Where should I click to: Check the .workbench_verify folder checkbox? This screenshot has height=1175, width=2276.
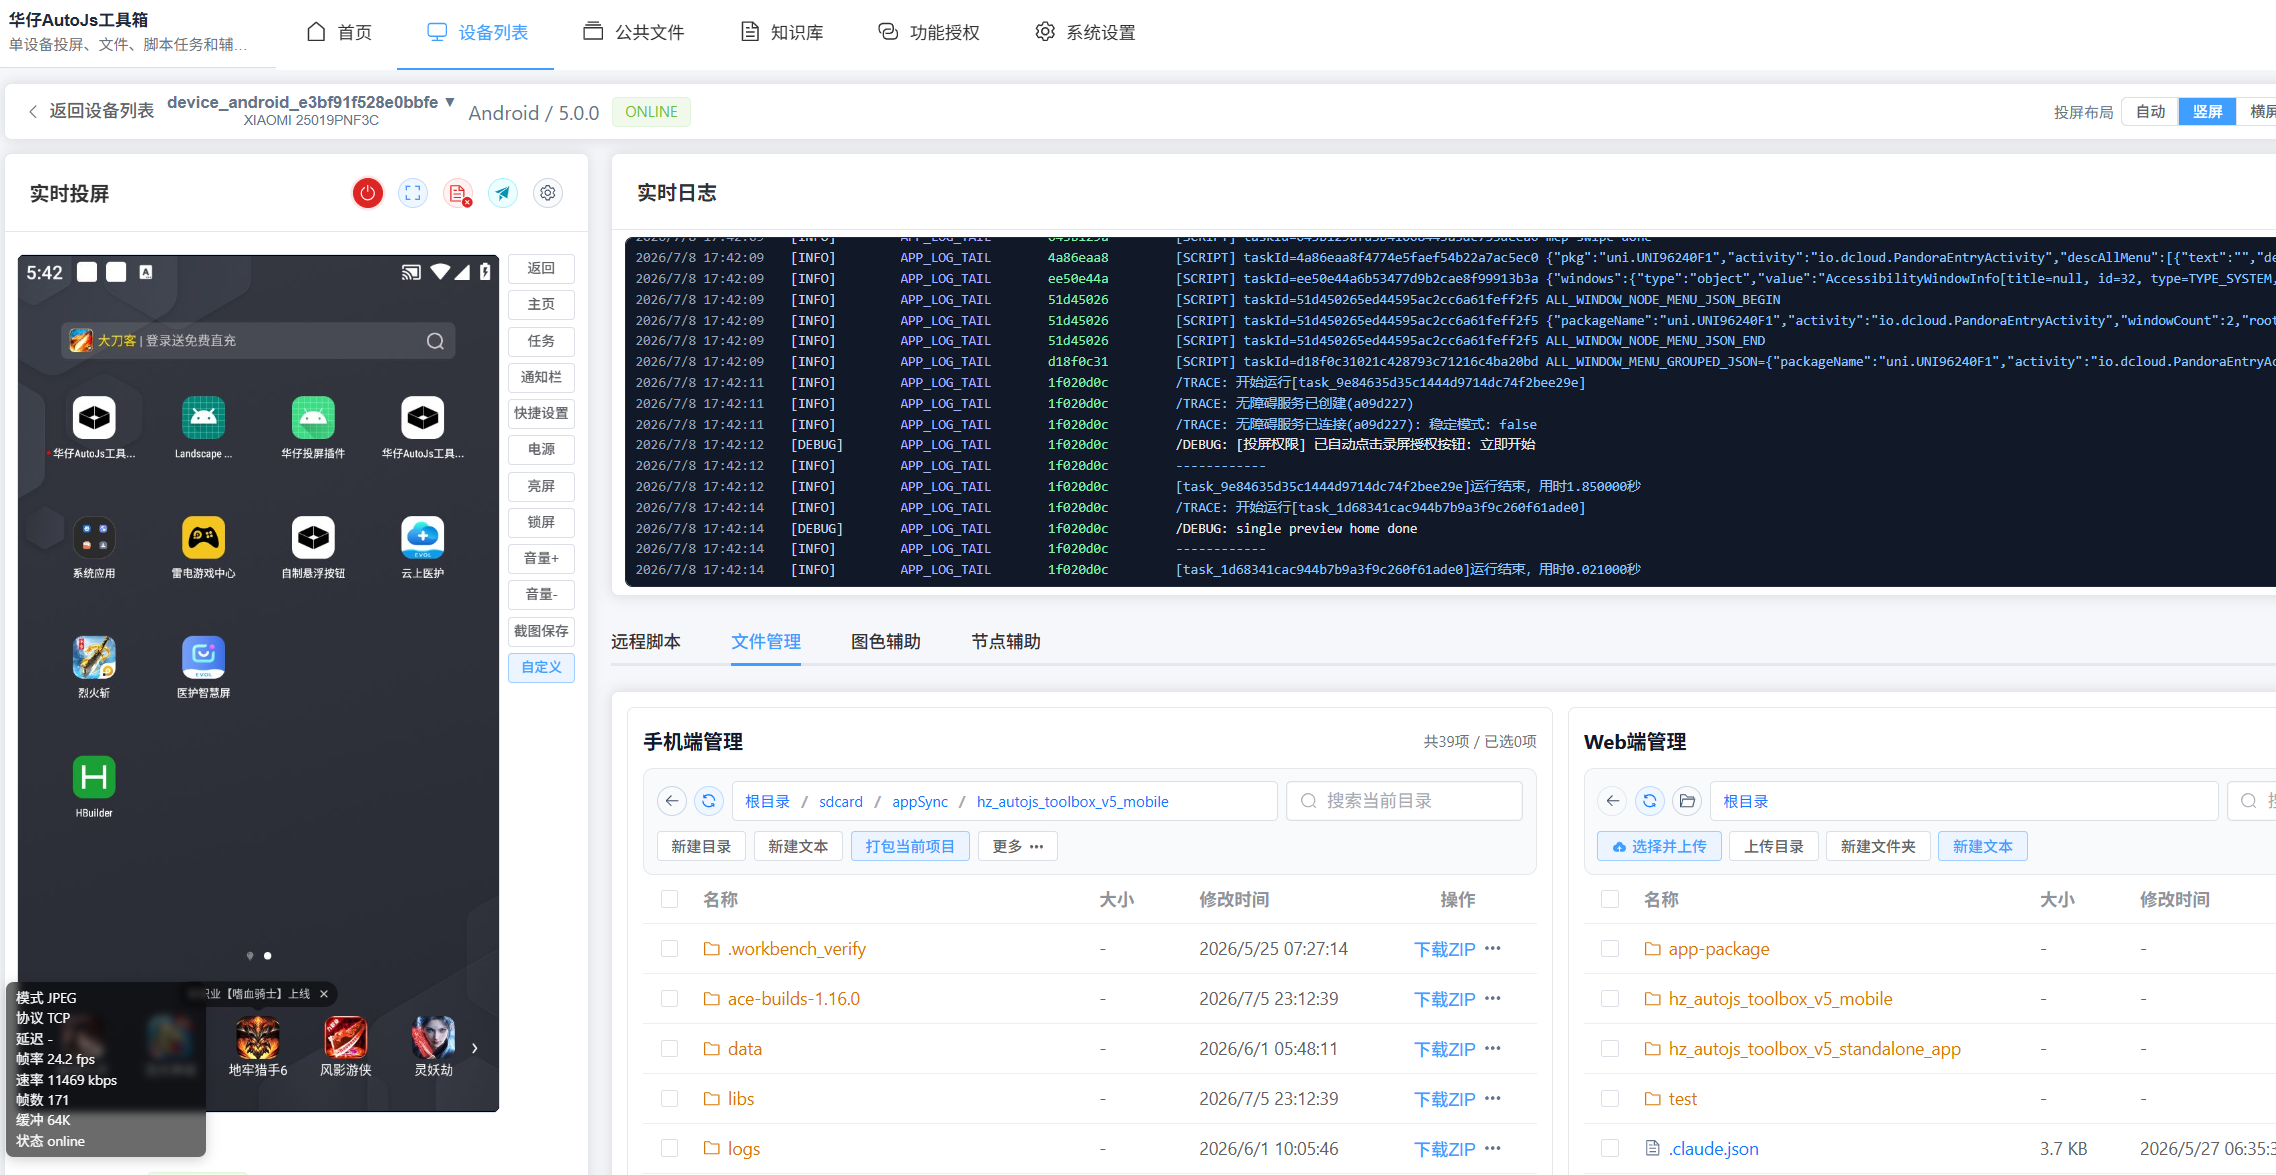pyautogui.click(x=670, y=948)
